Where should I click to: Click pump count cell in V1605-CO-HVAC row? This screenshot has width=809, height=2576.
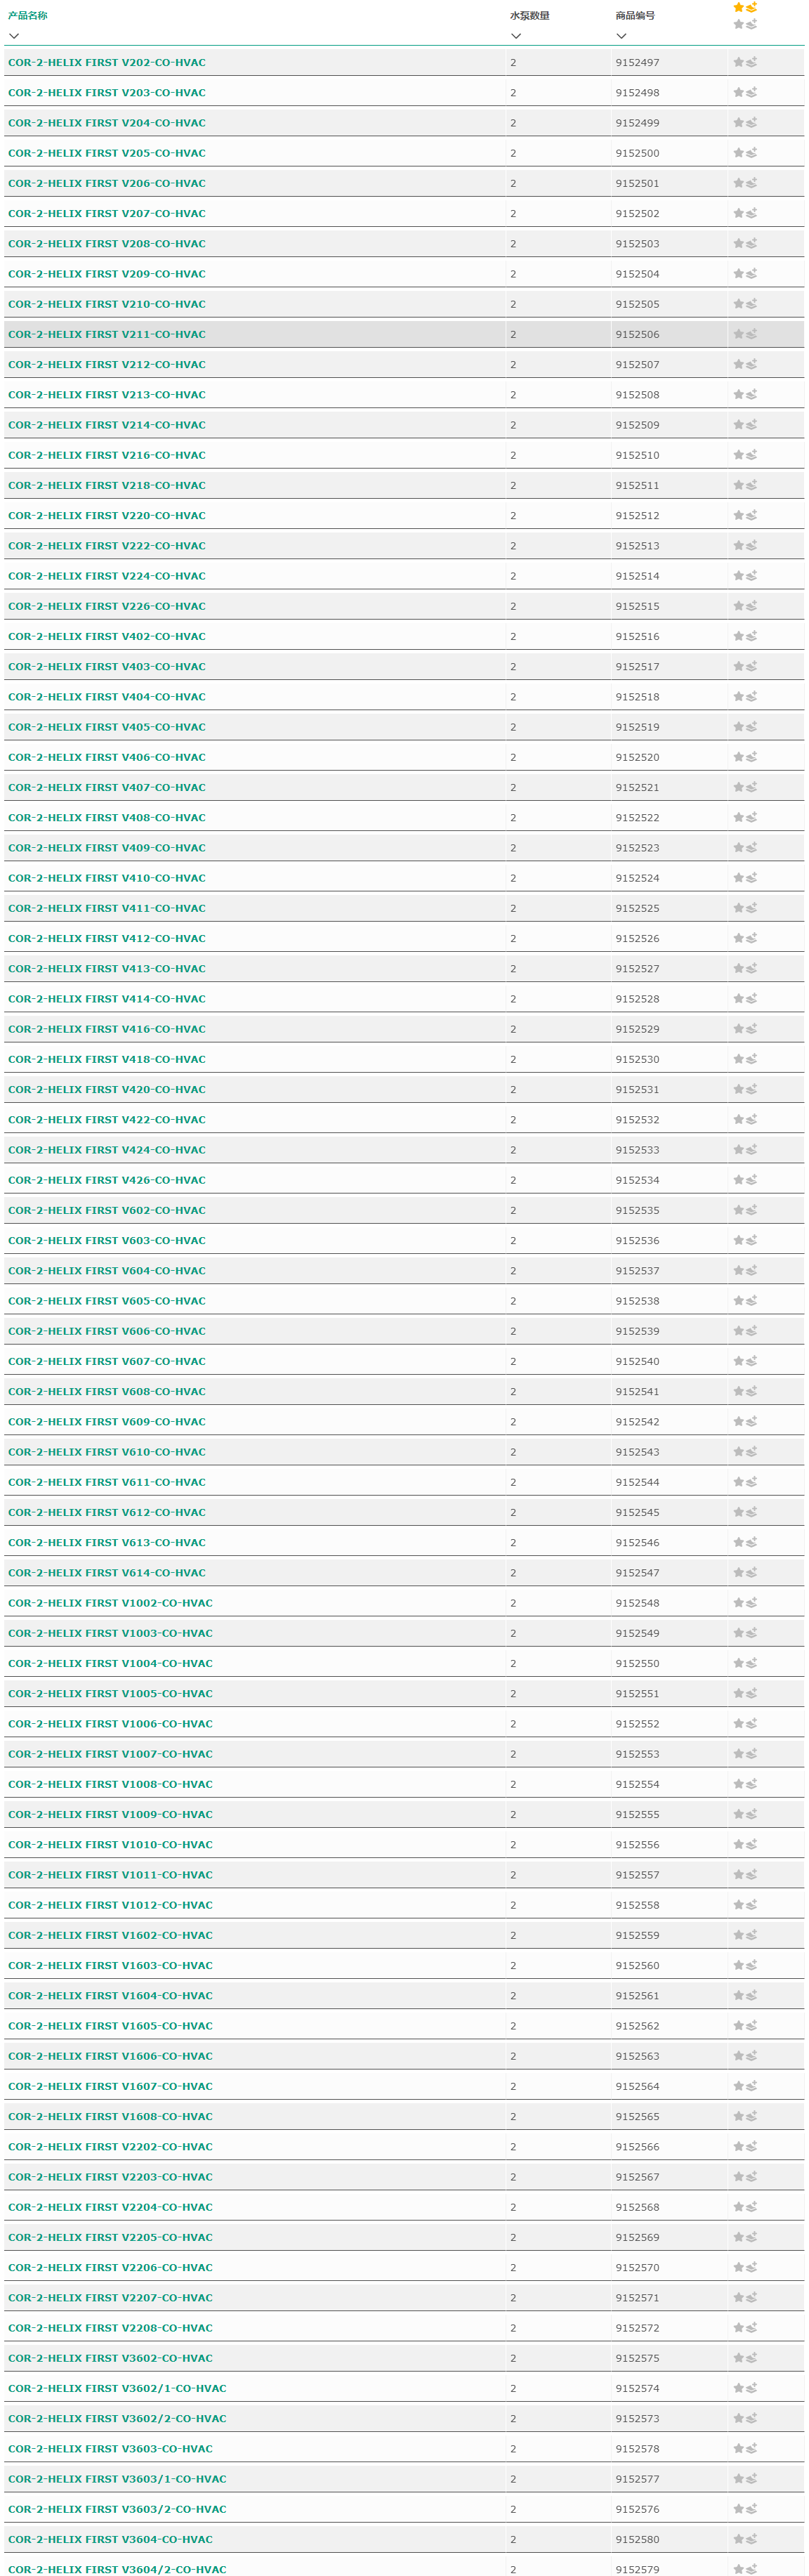point(558,2026)
